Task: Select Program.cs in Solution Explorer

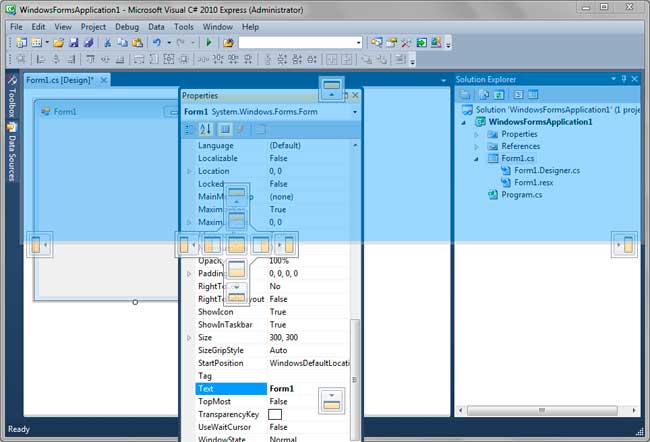Action: (x=521, y=194)
